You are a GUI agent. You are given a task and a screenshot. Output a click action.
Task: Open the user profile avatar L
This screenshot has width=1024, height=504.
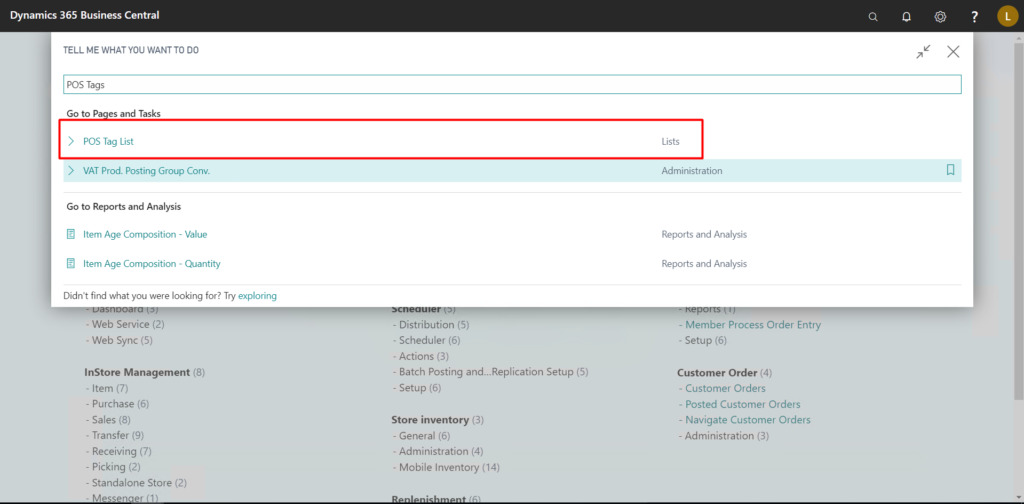(1008, 16)
